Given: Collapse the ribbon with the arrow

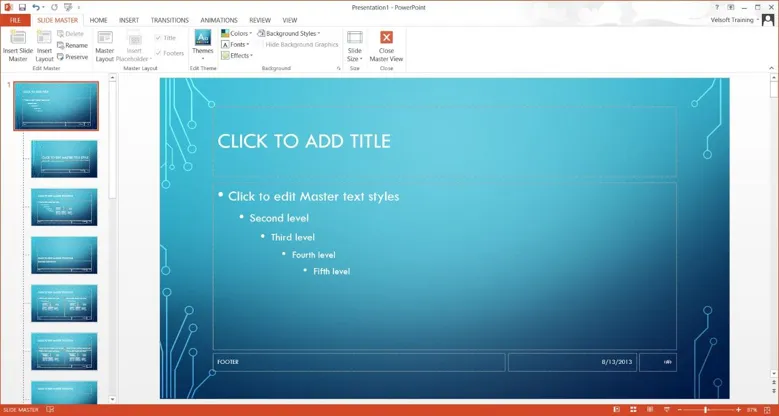Looking at the screenshot, I should point(772,68).
